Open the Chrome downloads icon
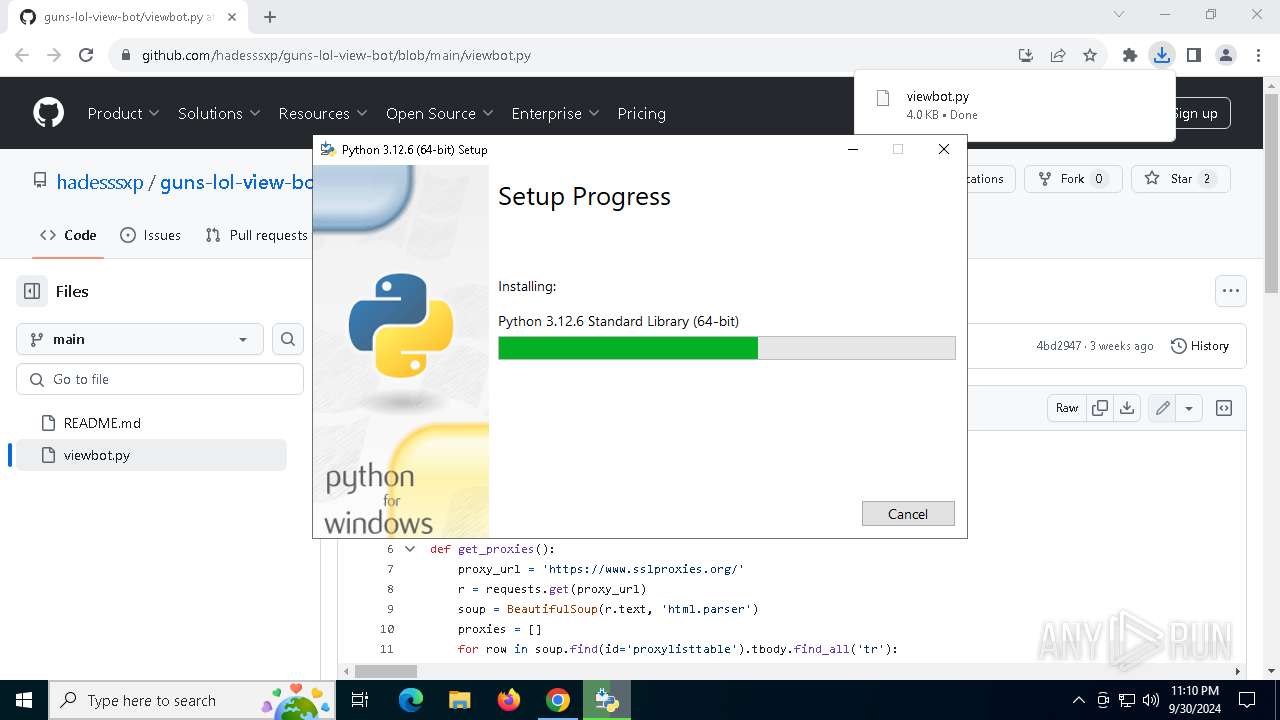The height and width of the screenshot is (720, 1280). tap(1161, 55)
